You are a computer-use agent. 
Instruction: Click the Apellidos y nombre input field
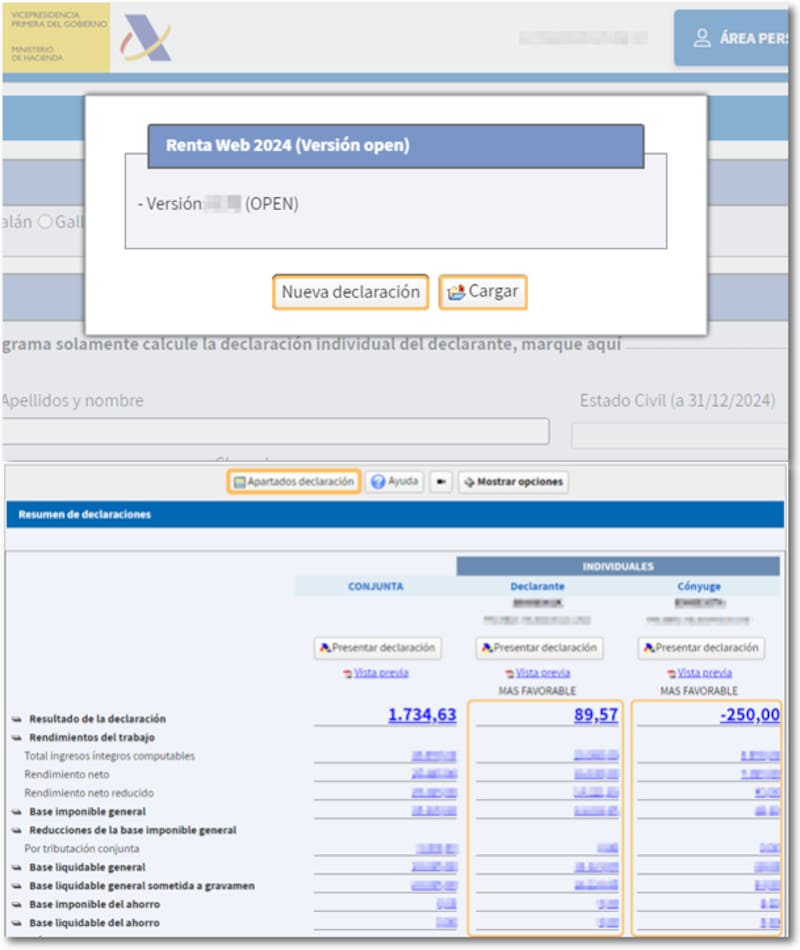275,431
